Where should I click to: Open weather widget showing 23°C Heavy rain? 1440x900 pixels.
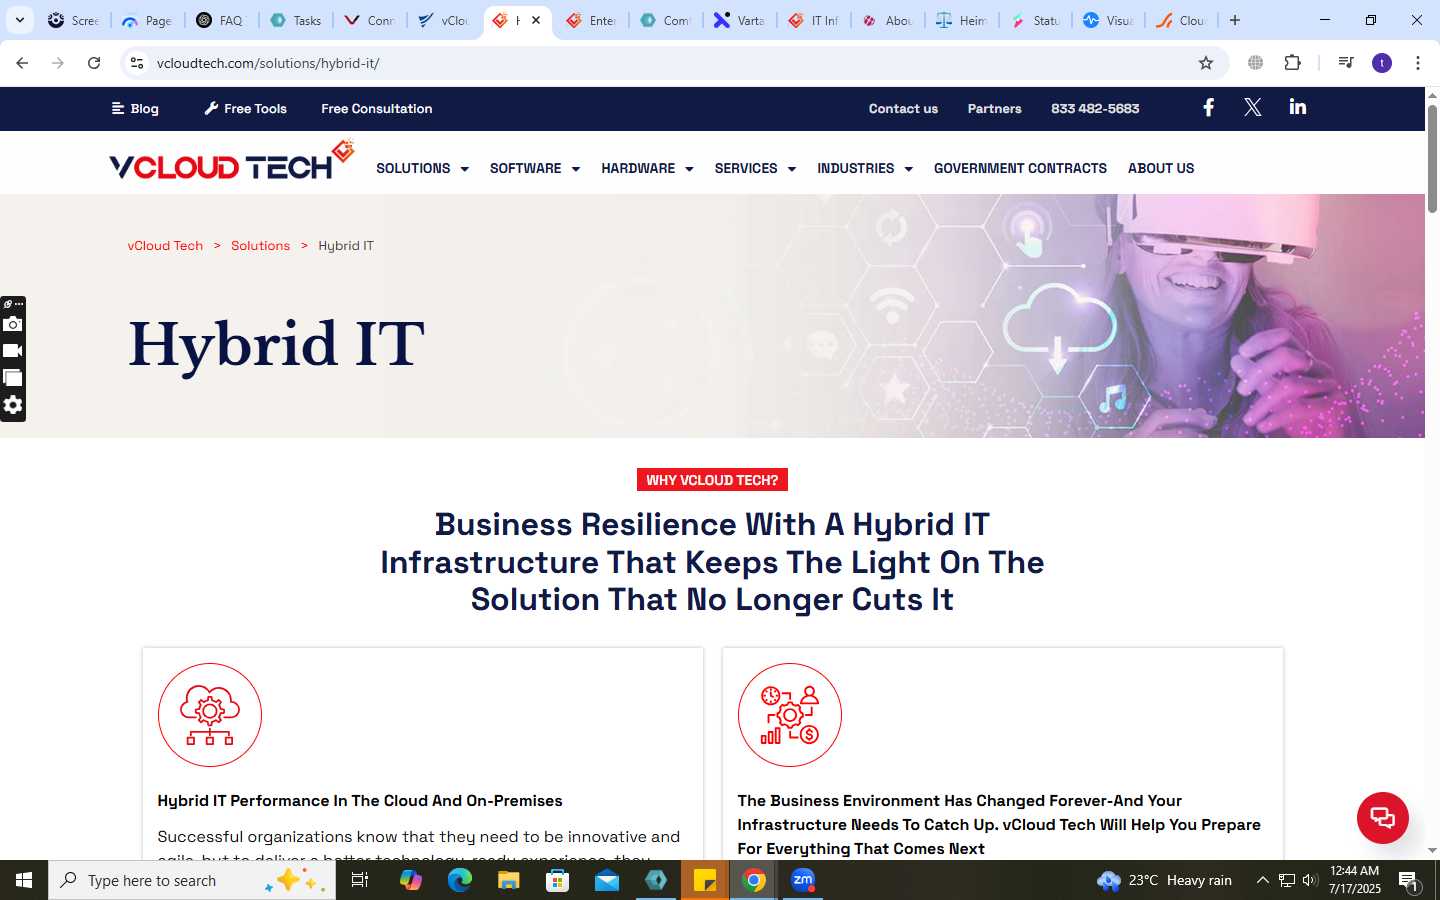click(1164, 880)
